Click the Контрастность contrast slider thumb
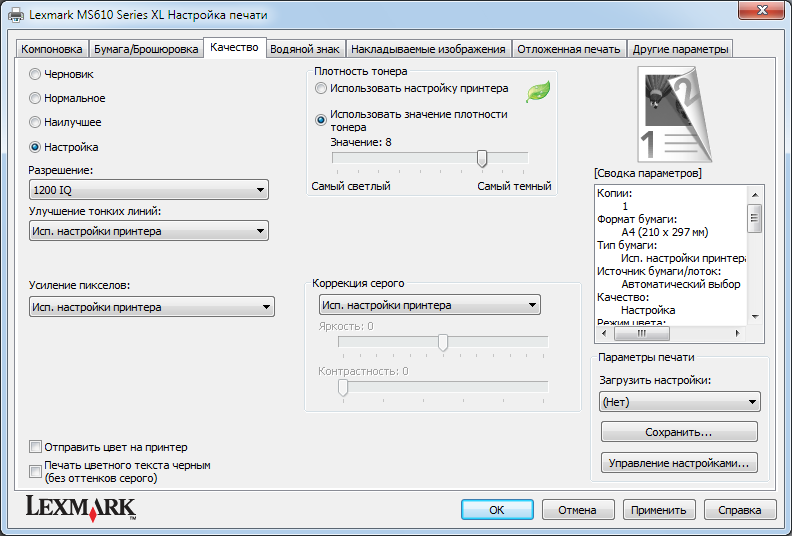 343,387
